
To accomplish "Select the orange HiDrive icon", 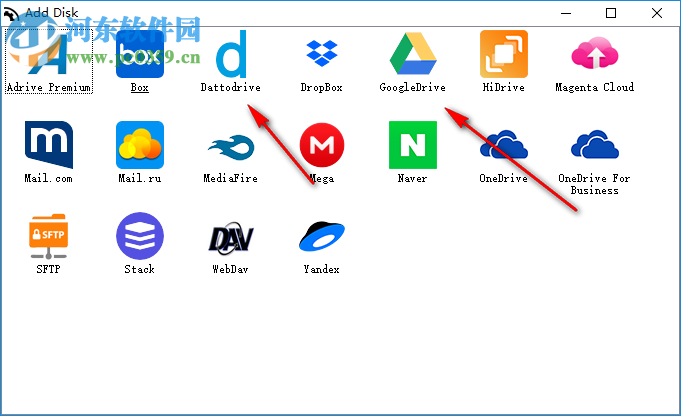I will click(504, 54).
